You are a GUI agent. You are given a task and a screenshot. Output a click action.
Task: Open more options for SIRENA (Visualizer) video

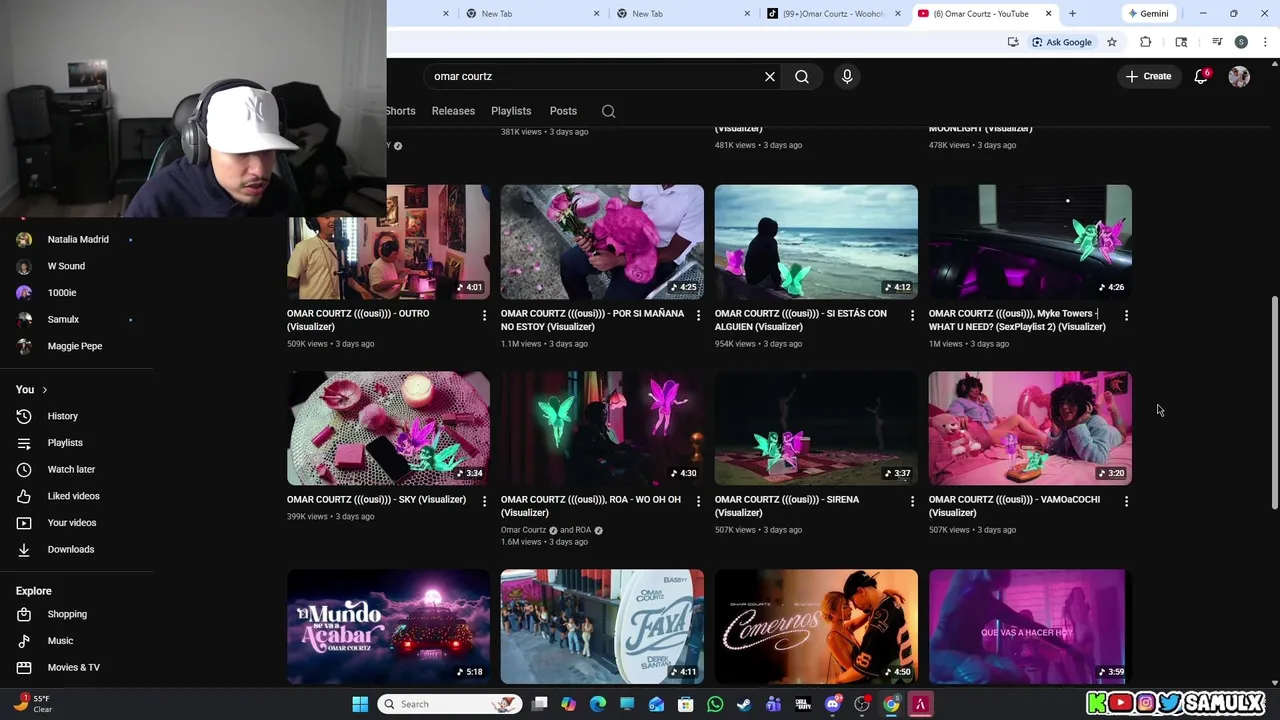coord(912,502)
